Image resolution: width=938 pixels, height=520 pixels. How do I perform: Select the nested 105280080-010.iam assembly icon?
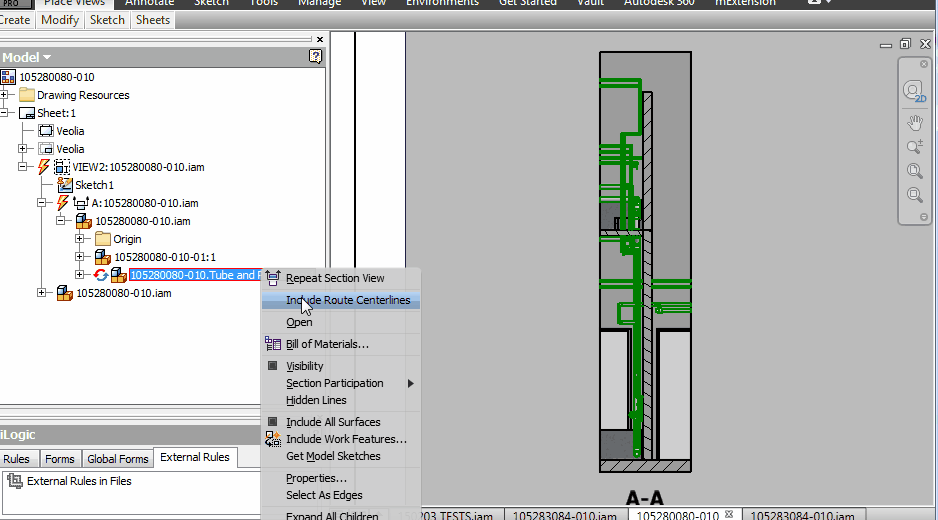tap(84, 221)
